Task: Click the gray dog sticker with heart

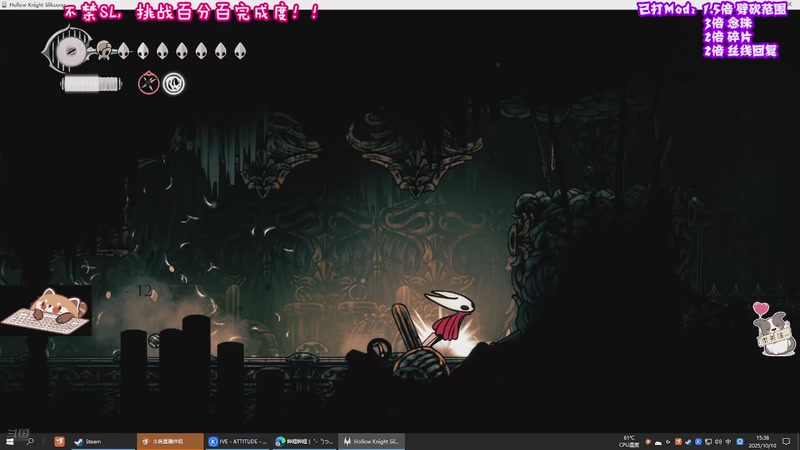Action: (774, 329)
